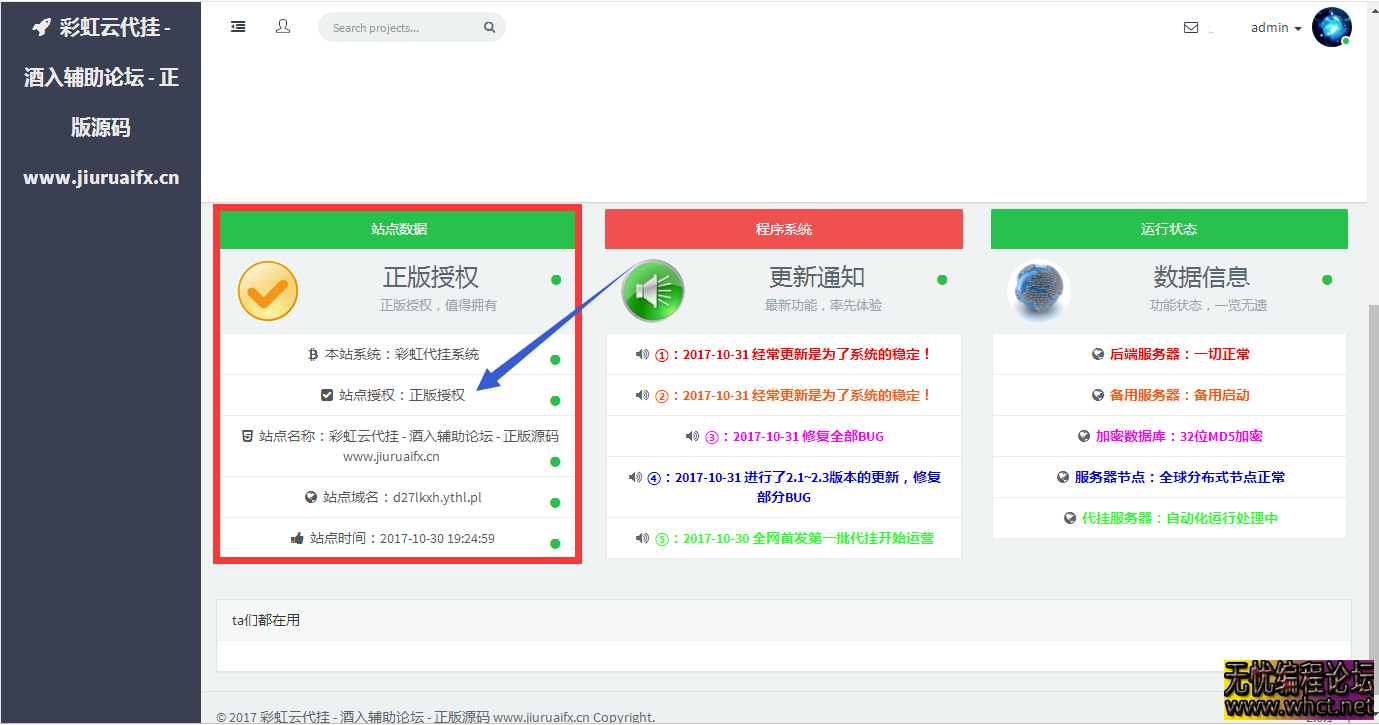Click the ta们都在用 panel title
Screen dimensions: 1379x725
266,620
